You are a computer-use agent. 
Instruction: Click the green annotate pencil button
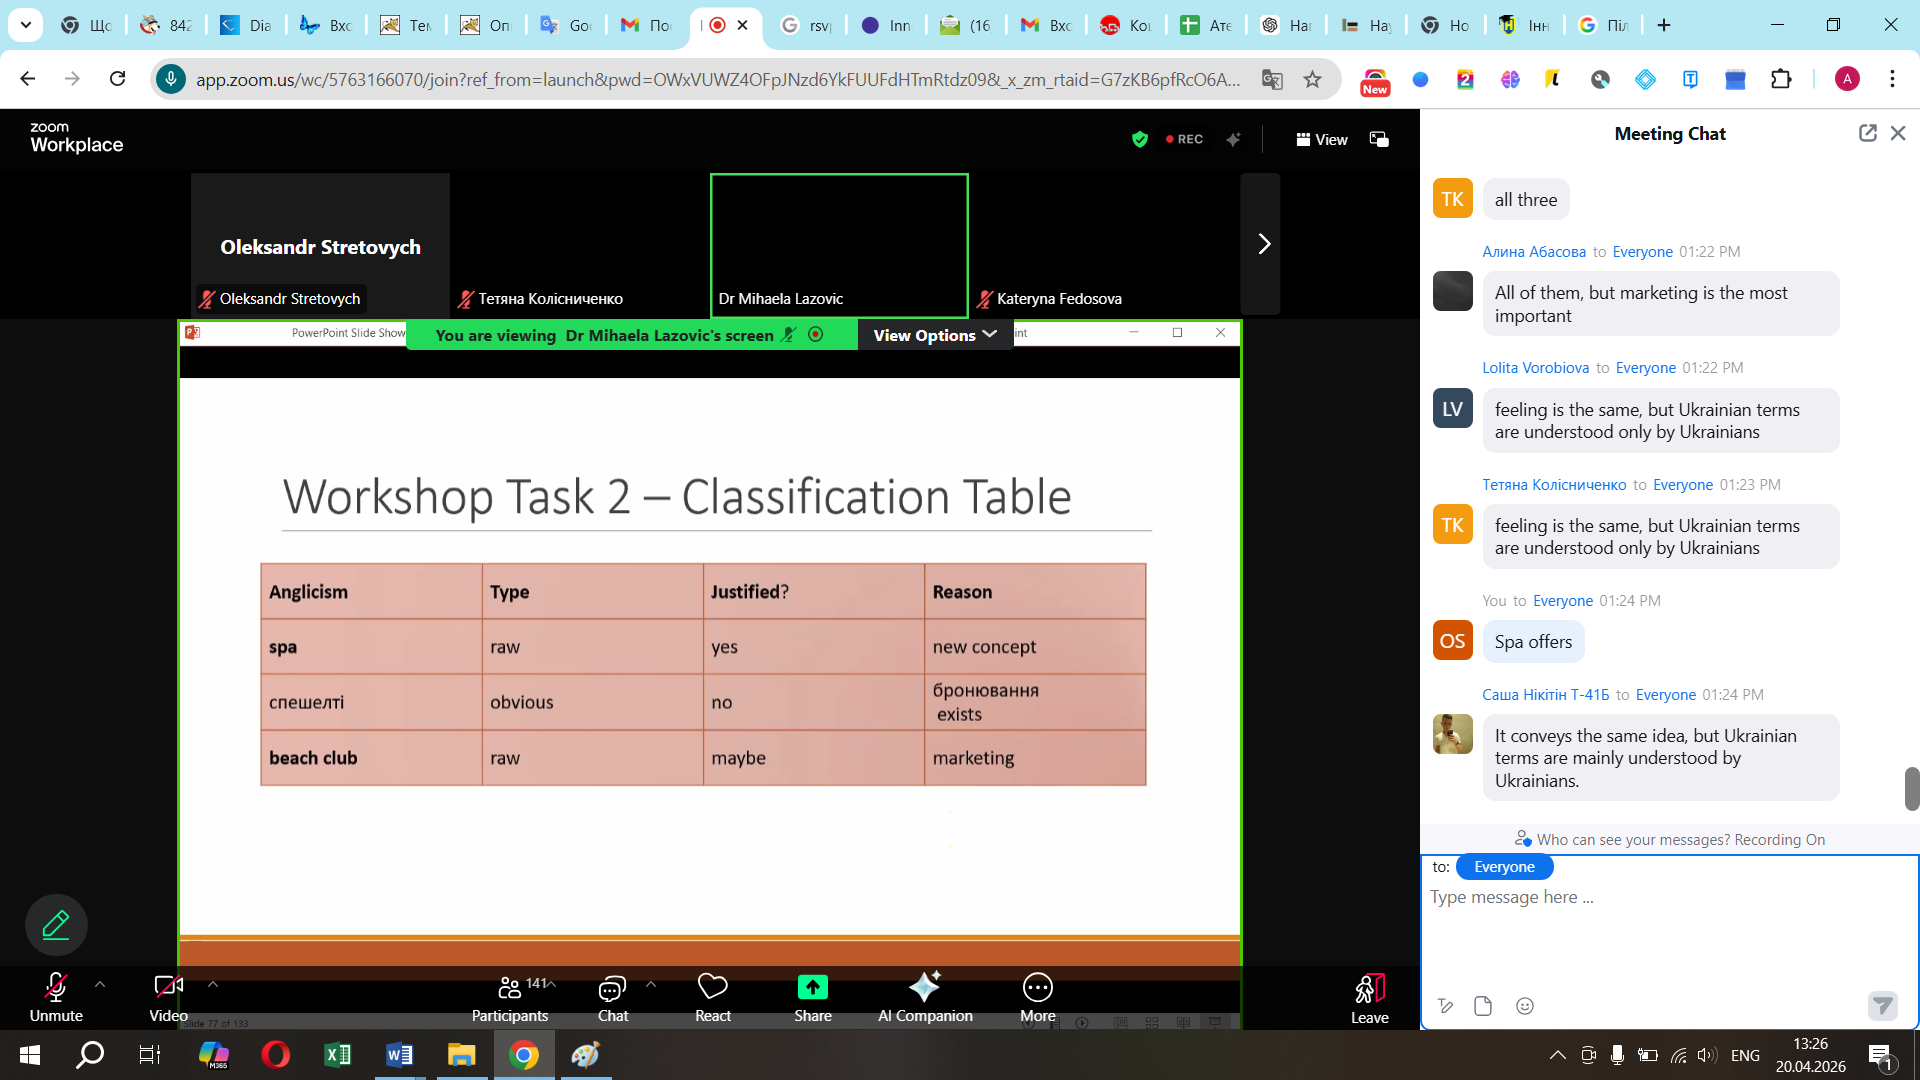[56, 924]
